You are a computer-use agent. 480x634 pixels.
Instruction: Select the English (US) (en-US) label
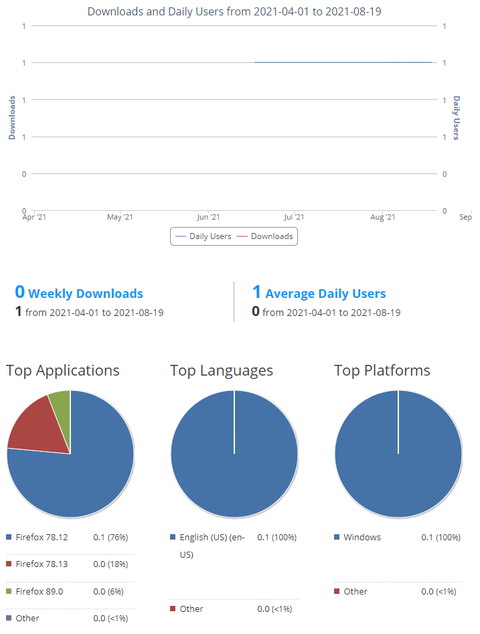pyautogui.click(x=212, y=546)
